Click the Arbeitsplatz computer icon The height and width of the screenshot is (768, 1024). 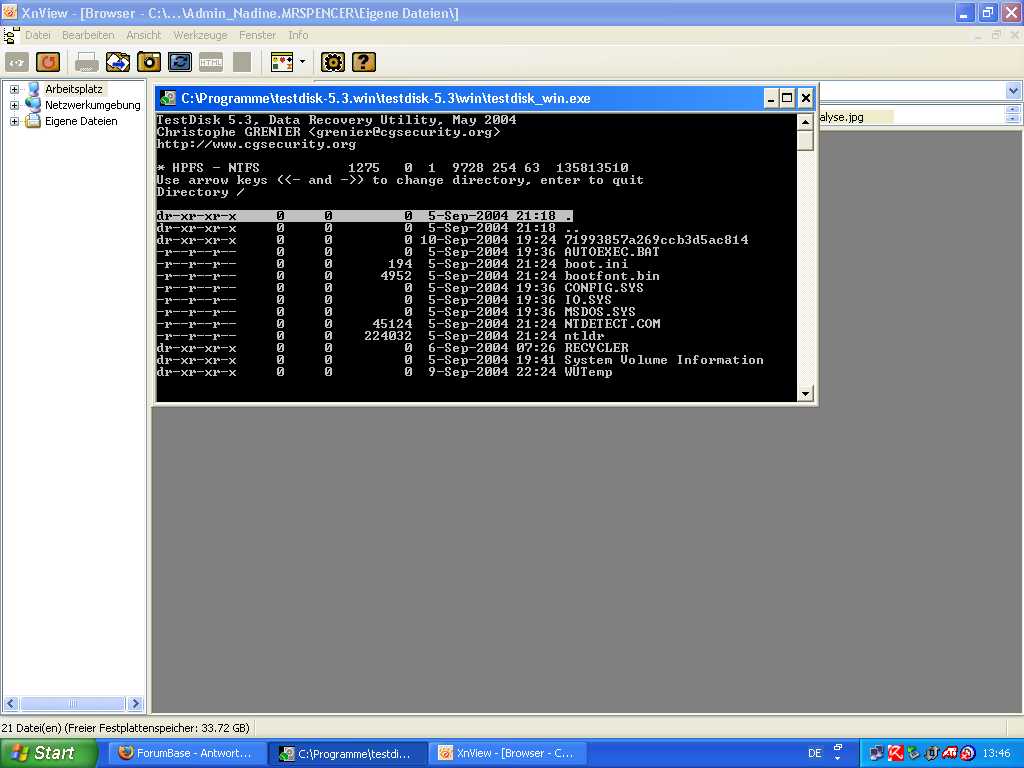(33, 89)
